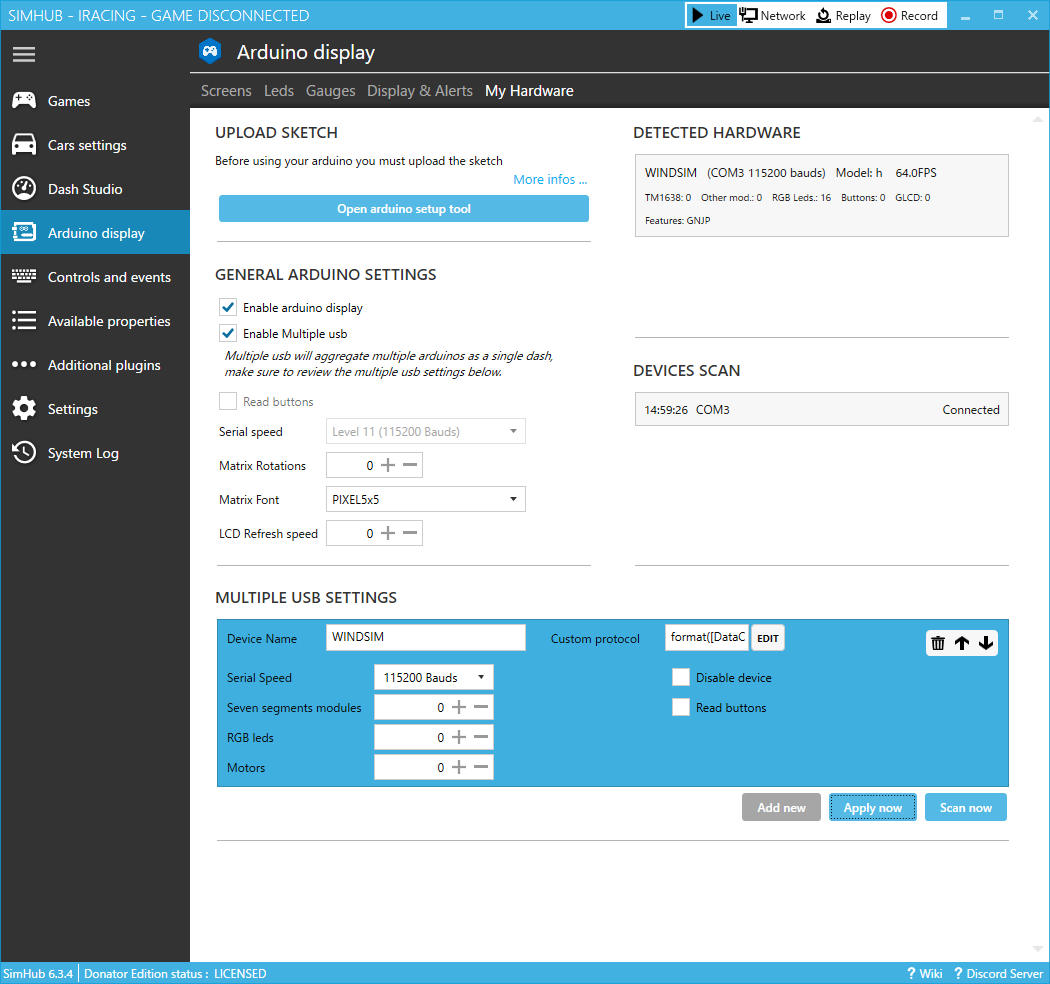Click scrollbar up arrow at top
1050x984 pixels.
pyautogui.click(x=1037, y=119)
